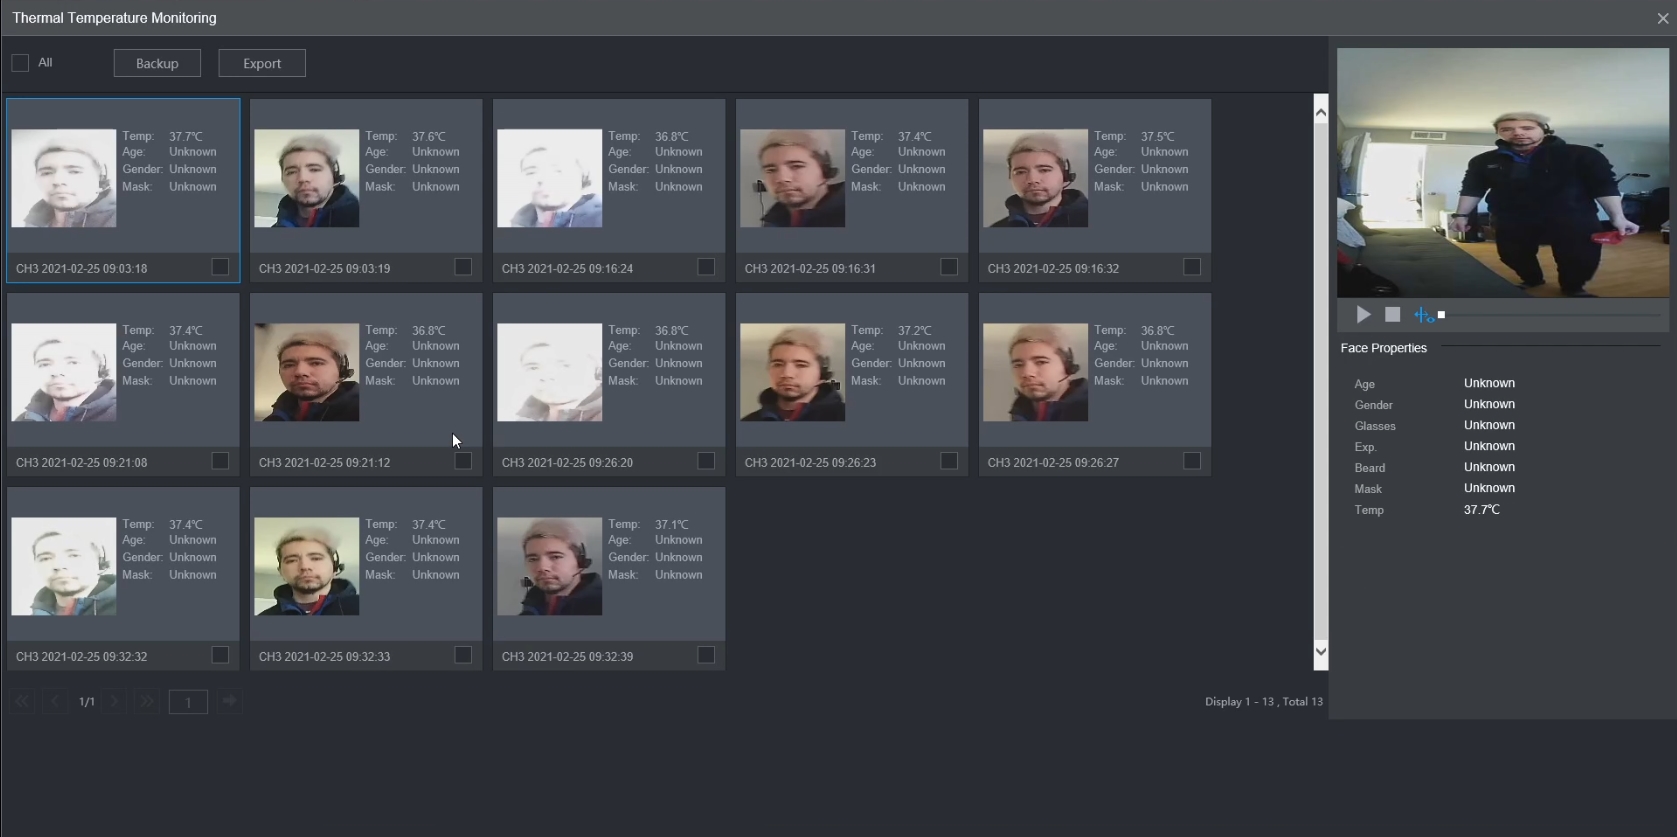Viewport: 1677px width, 837px height.
Task: Go to the next page of results
Action: (x=115, y=701)
